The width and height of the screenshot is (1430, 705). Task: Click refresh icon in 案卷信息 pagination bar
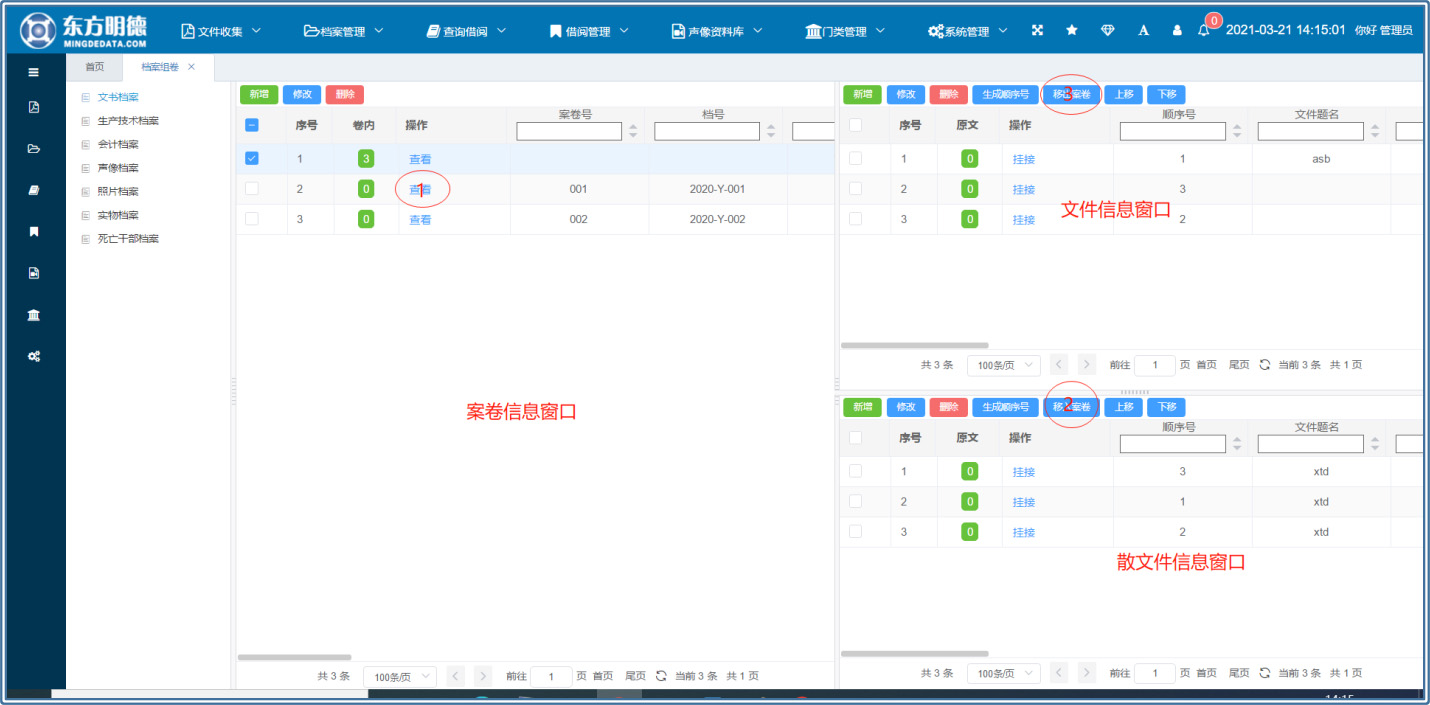(661, 676)
